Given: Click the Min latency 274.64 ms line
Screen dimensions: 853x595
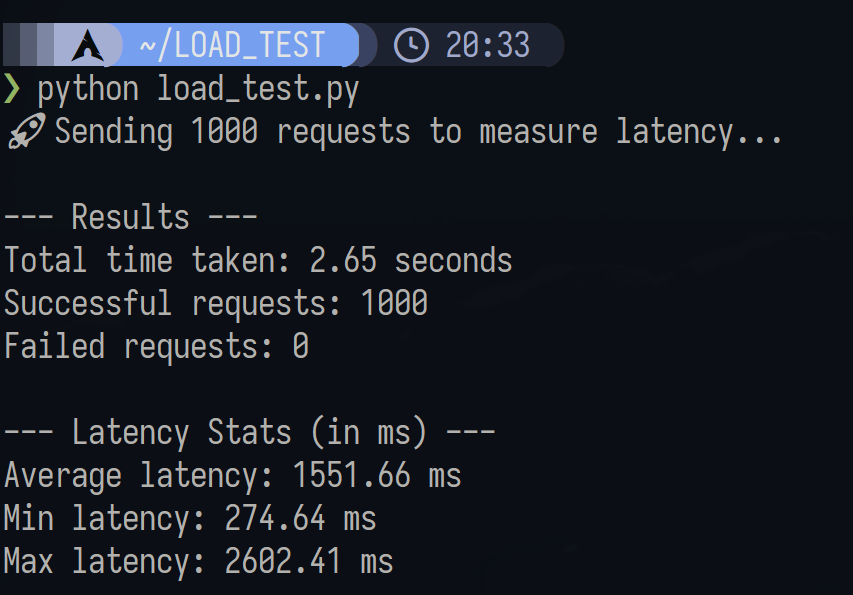Looking at the screenshot, I should point(190,519).
